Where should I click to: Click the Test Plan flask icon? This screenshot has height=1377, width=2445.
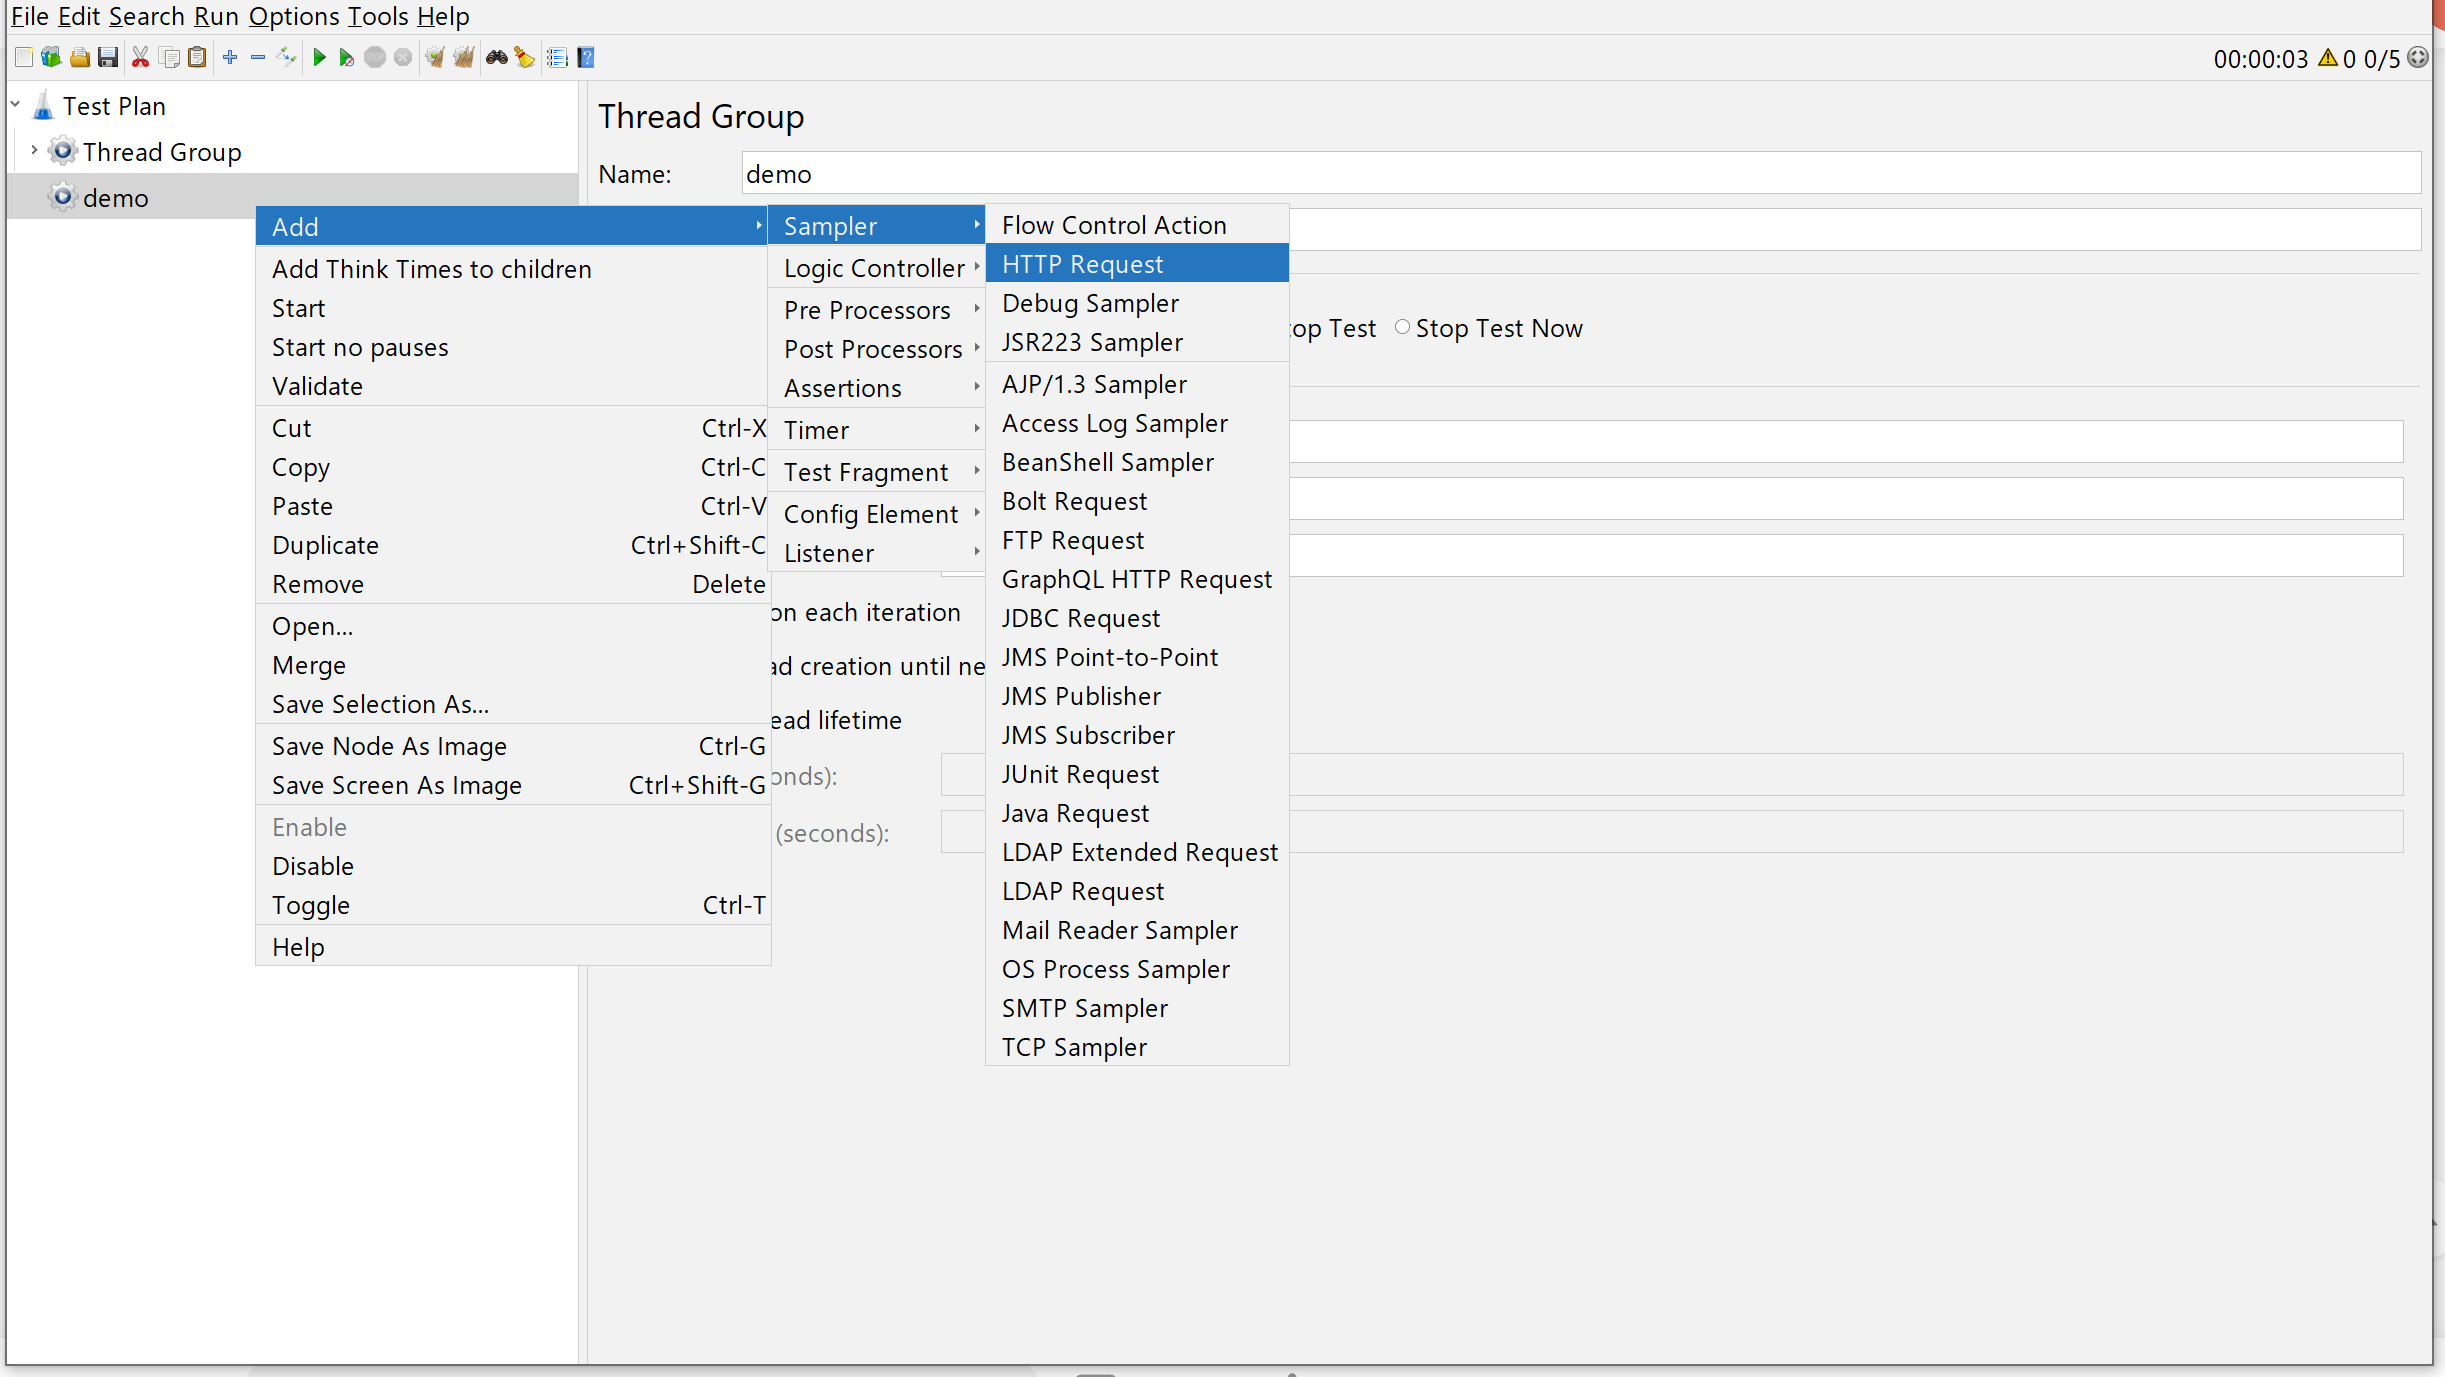tap(43, 106)
